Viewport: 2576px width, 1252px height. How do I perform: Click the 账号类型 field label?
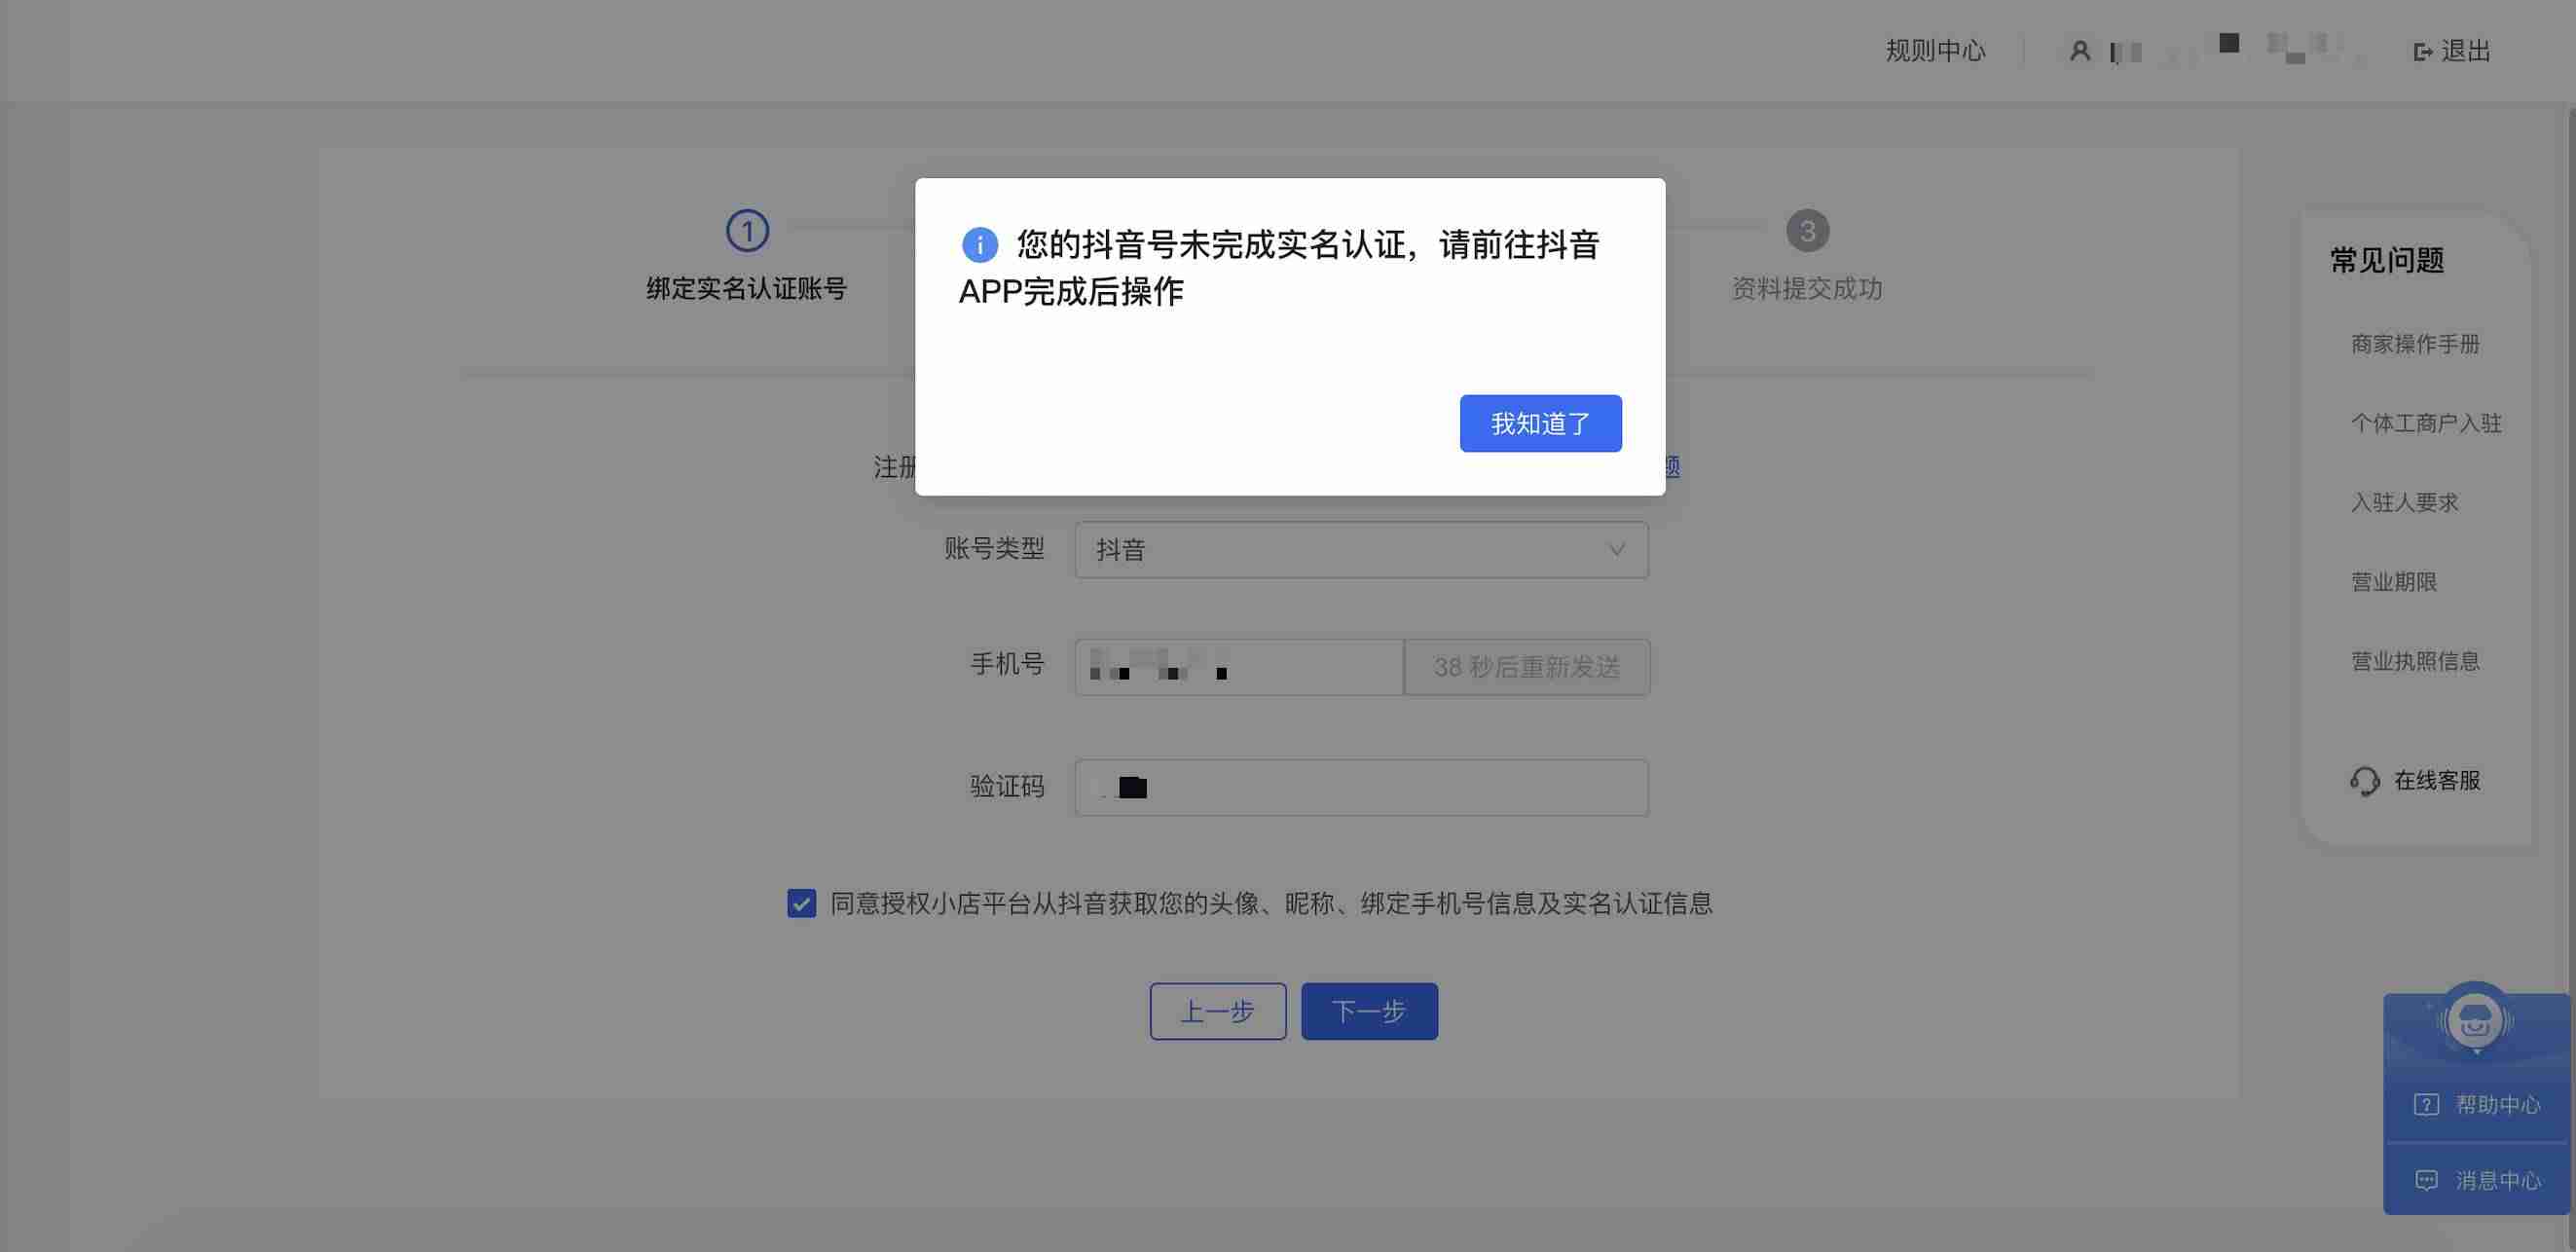(994, 548)
